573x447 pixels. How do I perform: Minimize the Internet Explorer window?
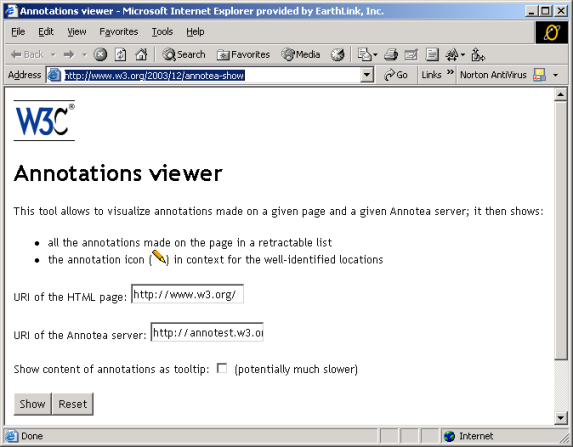pos(531,11)
